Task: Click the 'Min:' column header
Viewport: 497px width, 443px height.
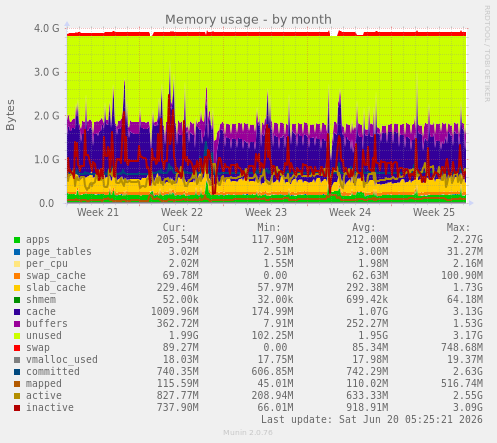Action: click(269, 228)
